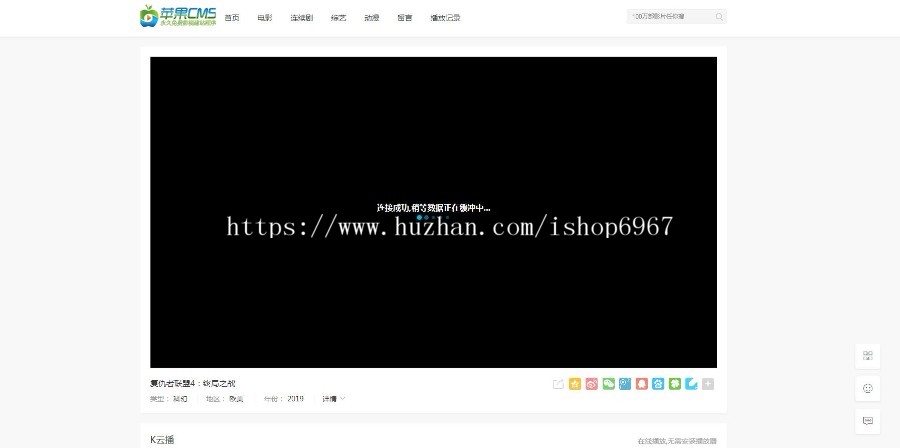
Task: Open the 留言 page
Action: pyautogui.click(x=405, y=18)
